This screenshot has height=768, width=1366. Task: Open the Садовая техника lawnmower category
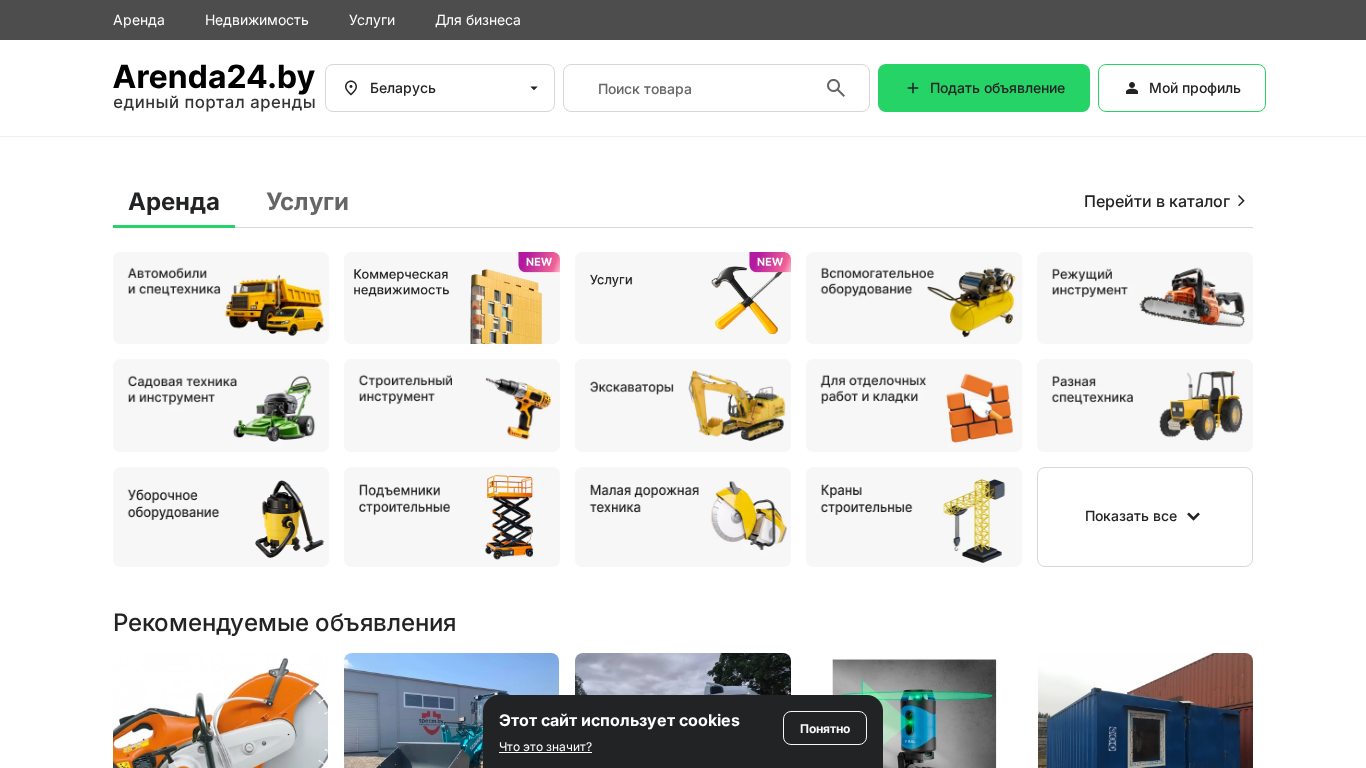(x=221, y=405)
